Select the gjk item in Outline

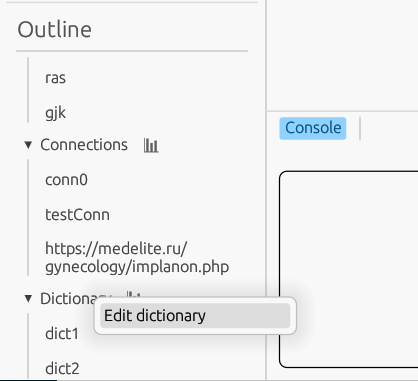point(55,113)
